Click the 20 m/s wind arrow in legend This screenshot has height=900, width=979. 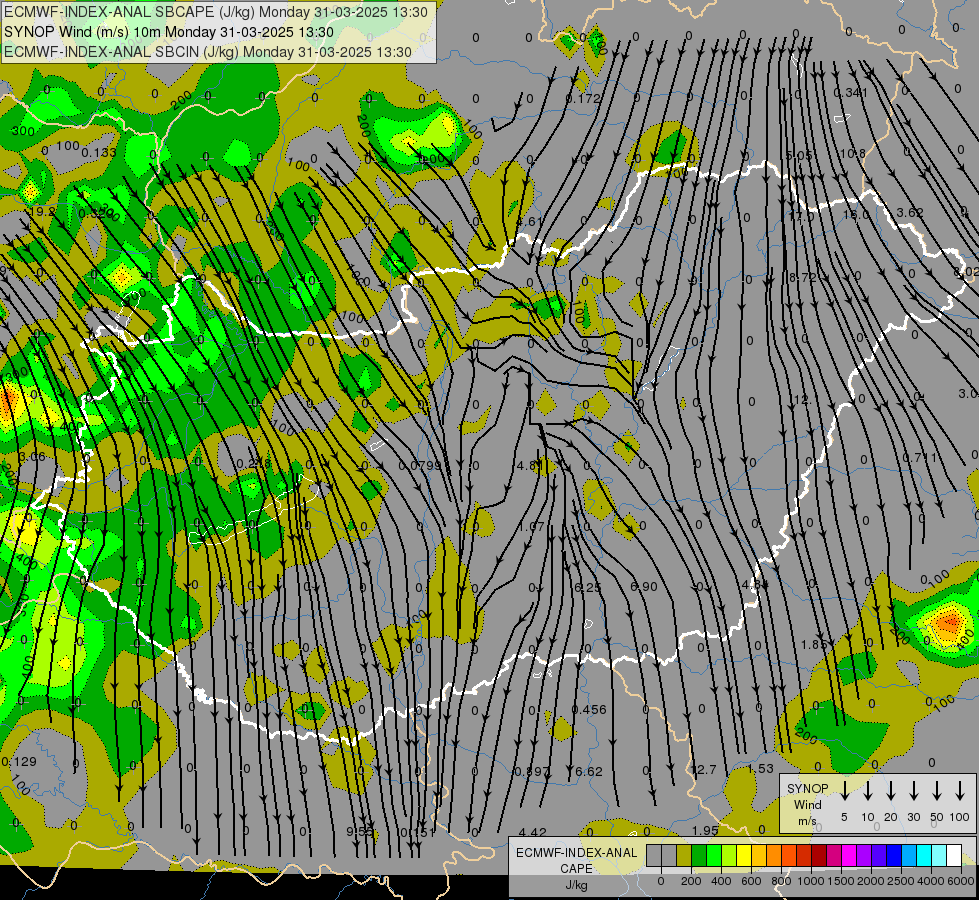(891, 791)
